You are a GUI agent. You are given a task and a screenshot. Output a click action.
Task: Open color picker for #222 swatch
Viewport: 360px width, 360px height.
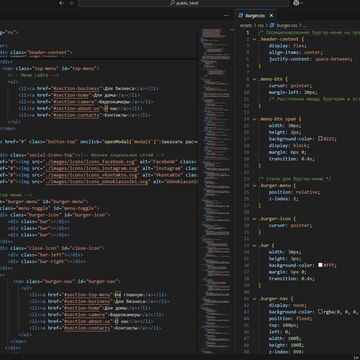320,139
